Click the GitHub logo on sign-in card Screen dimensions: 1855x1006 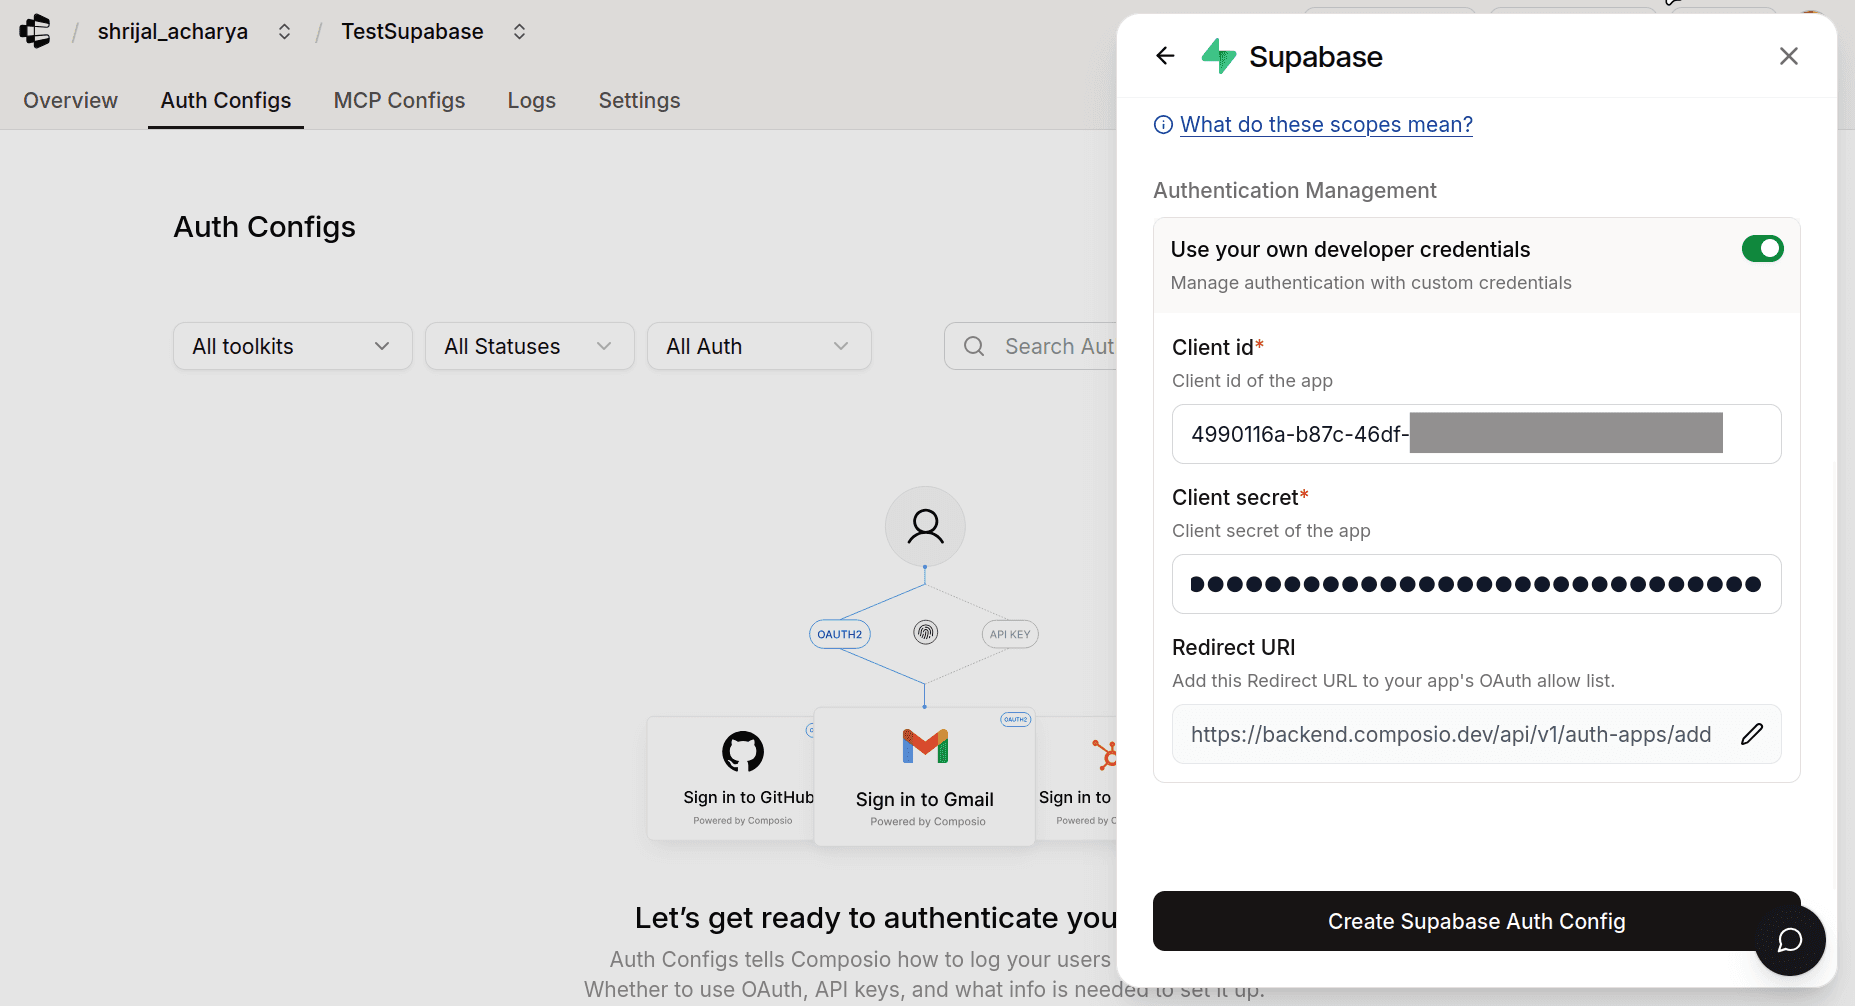(x=743, y=751)
